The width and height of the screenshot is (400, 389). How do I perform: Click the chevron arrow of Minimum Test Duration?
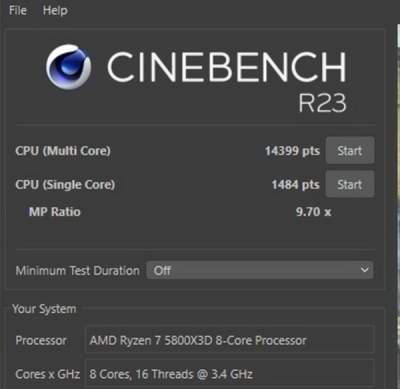365,270
